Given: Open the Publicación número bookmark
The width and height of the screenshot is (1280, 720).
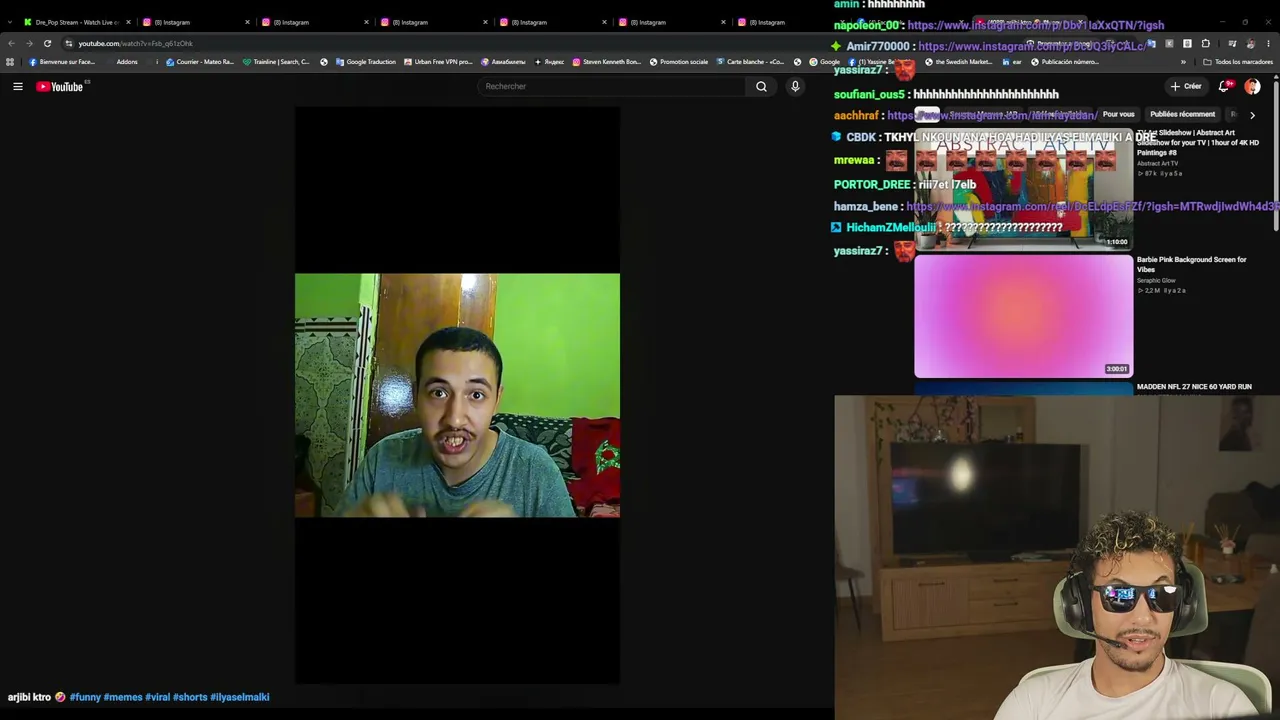Looking at the screenshot, I should pos(1064,62).
